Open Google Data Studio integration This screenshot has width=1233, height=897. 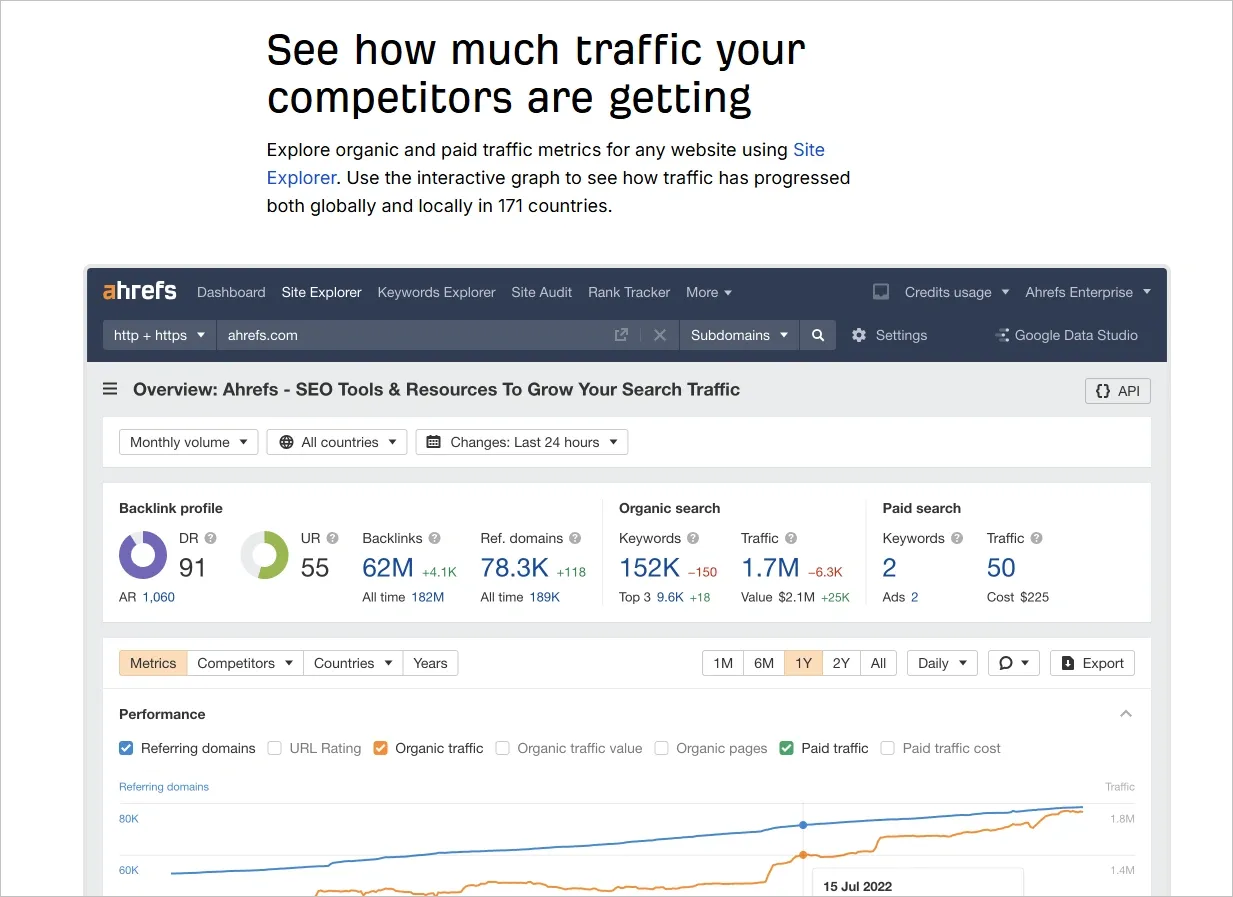1066,335
